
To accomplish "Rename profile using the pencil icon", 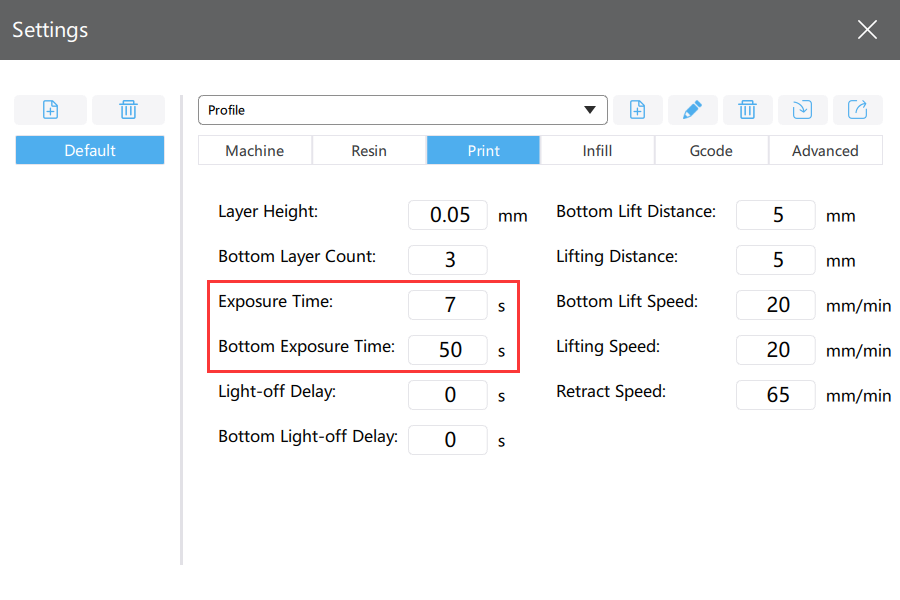I will pyautogui.click(x=693, y=110).
